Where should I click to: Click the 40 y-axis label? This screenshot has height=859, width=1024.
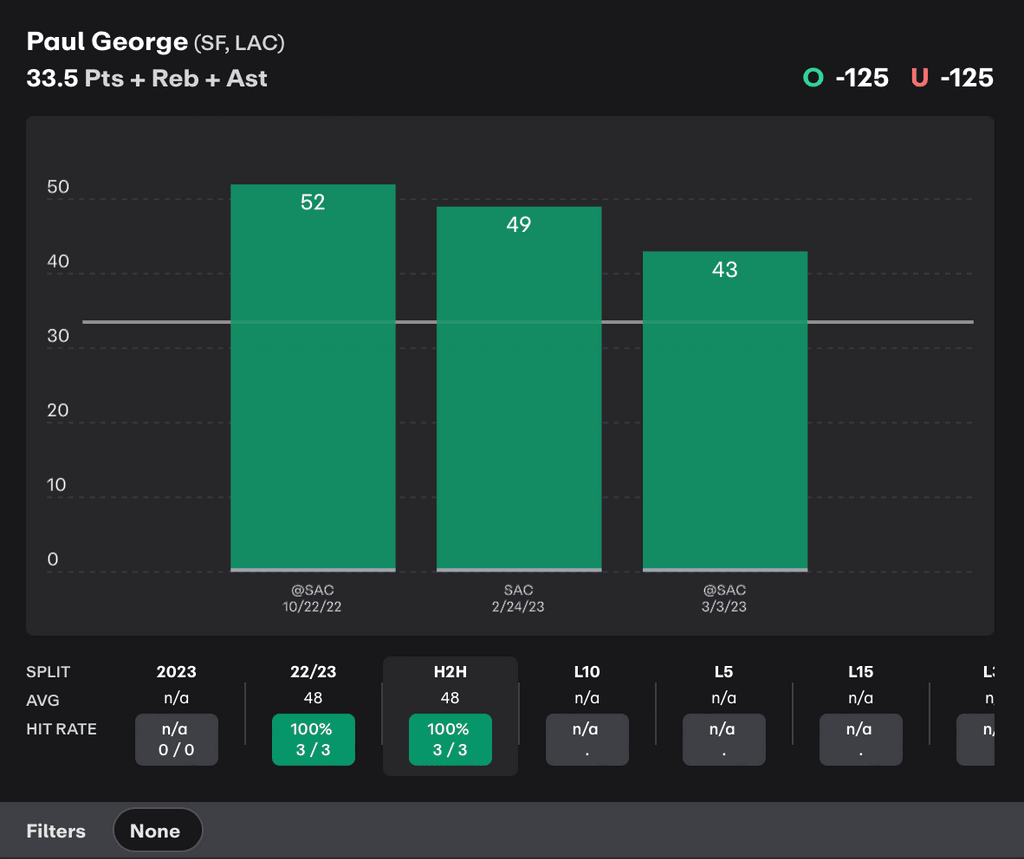pos(58,261)
